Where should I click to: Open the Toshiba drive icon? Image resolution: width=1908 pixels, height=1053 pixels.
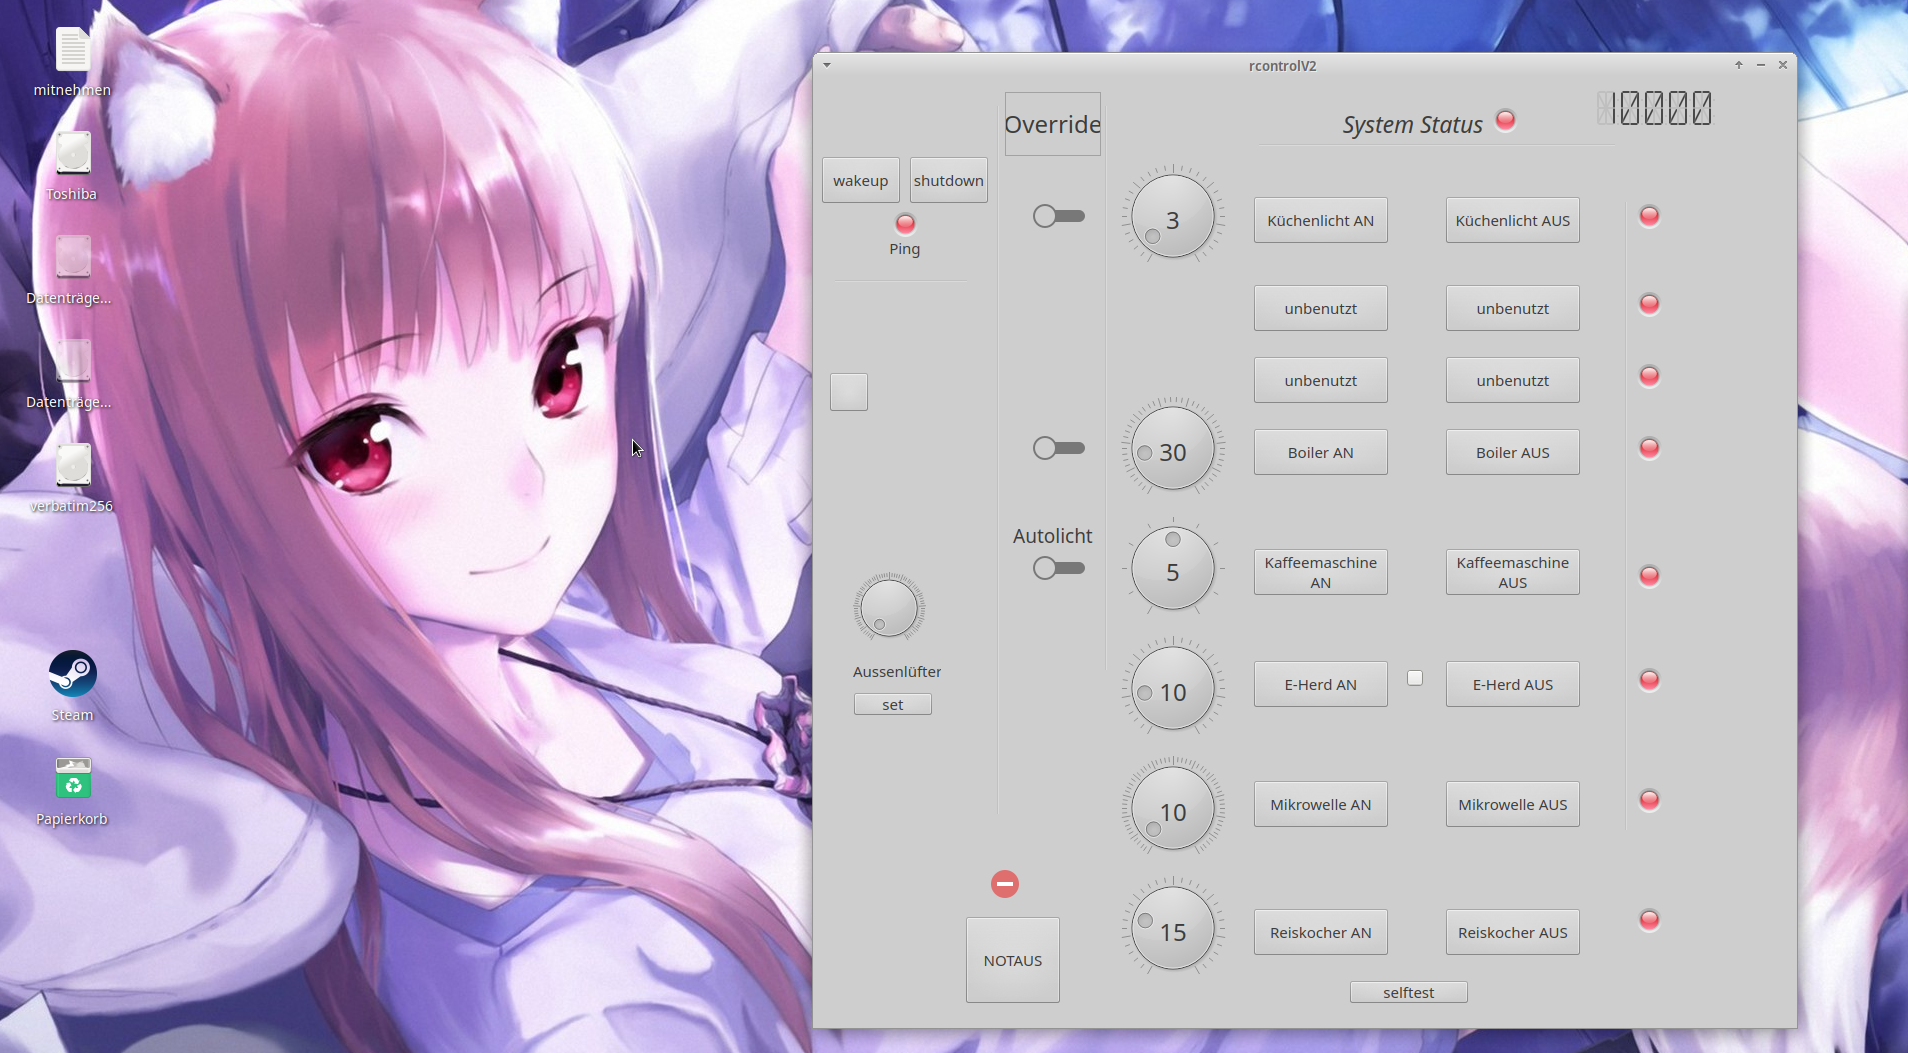72,166
